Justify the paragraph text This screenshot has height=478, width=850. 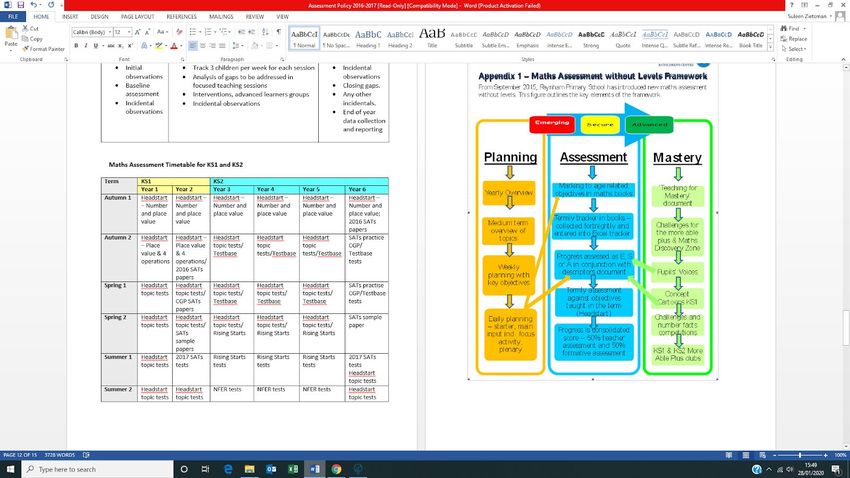[222, 46]
